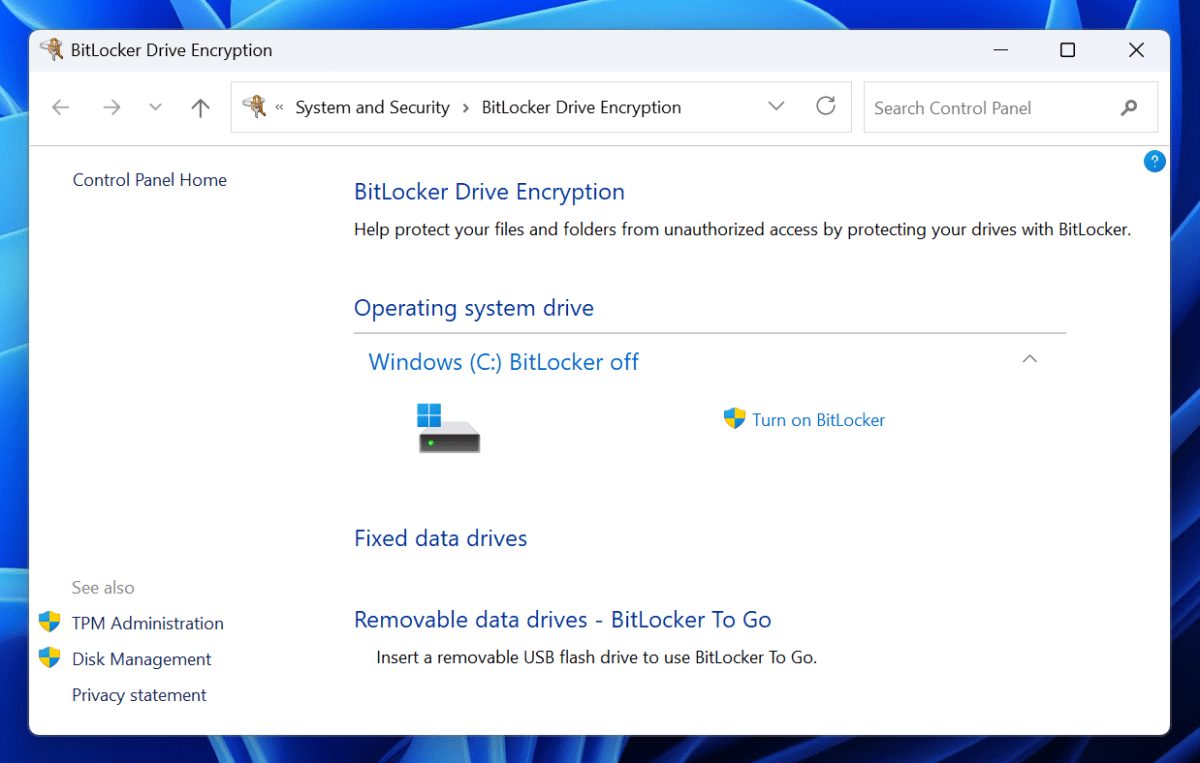Screen dimensions: 1200x763
Task: Collapse the Windows (C:) BitLocker section
Action: pyautogui.click(x=1029, y=358)
